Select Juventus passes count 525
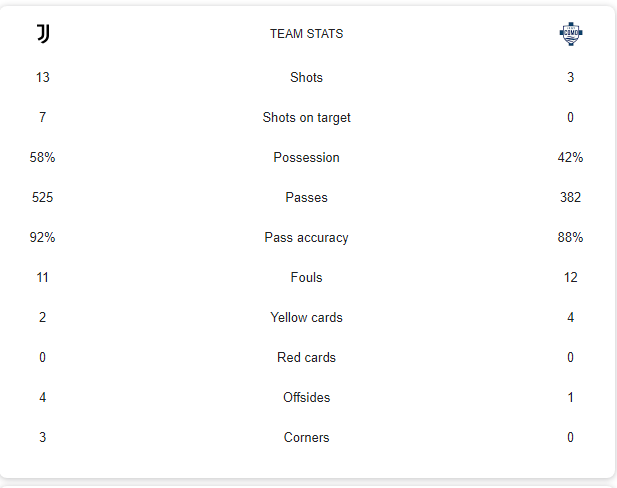 tap(42, 197)
